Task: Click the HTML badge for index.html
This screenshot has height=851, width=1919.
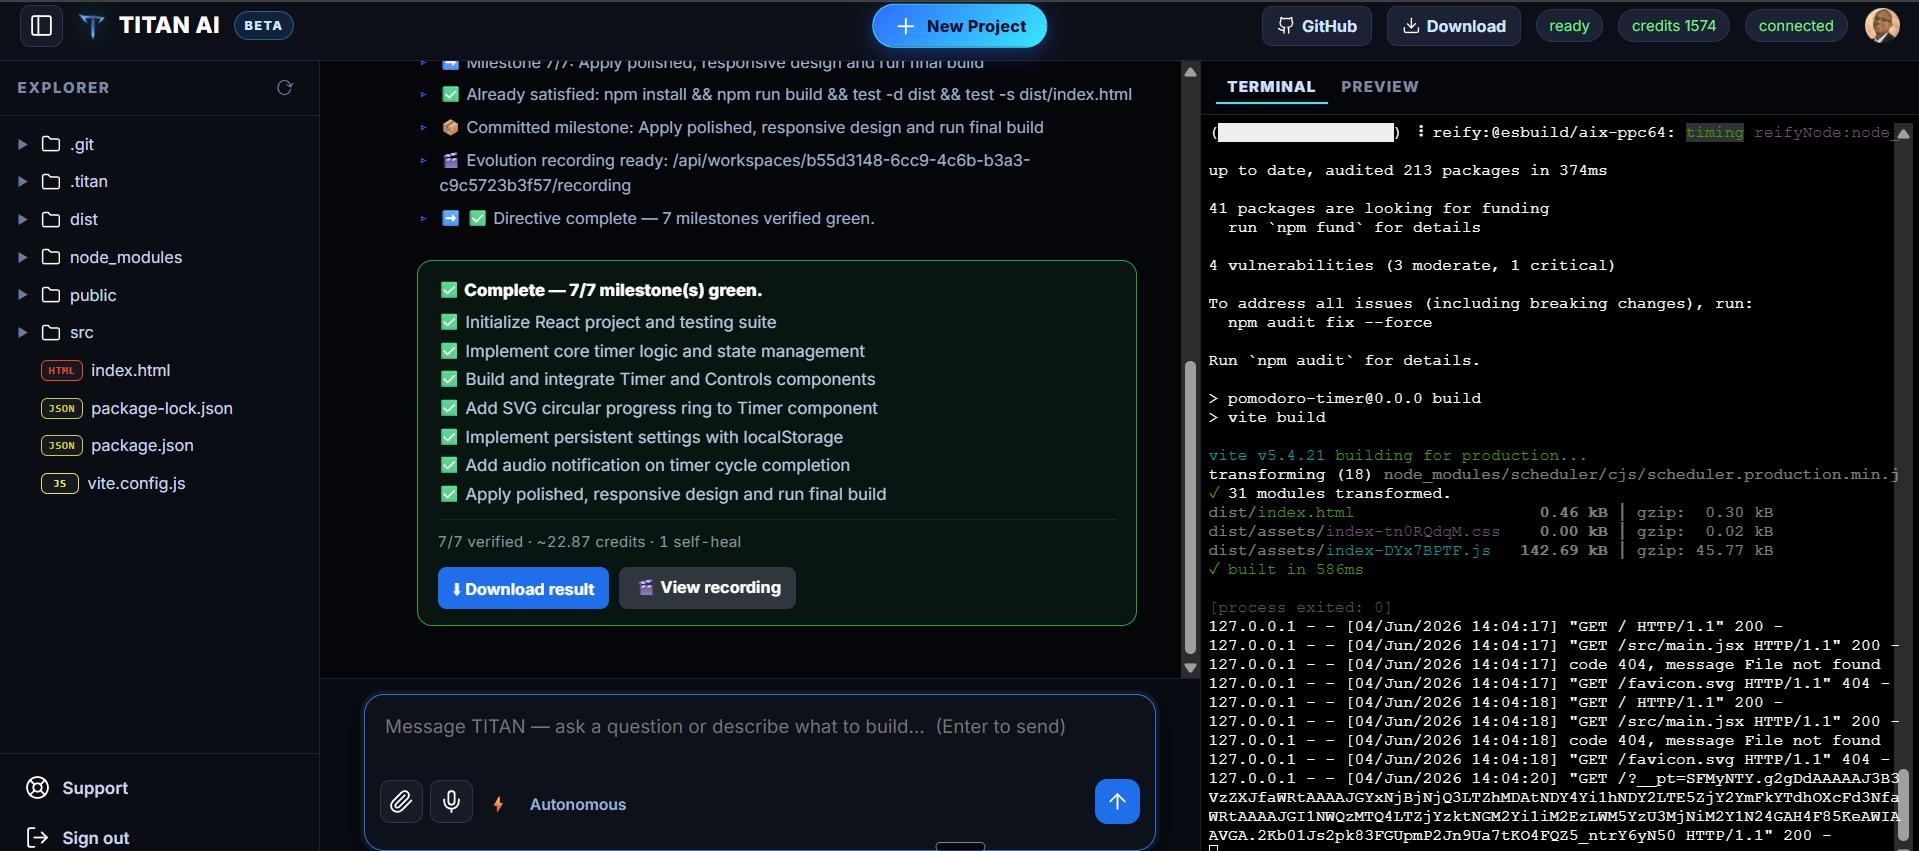Action: pos(61,370)
